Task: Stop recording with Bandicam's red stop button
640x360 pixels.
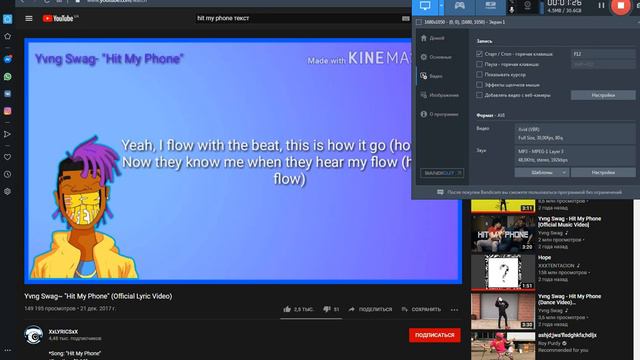Action: click(620, 6)
